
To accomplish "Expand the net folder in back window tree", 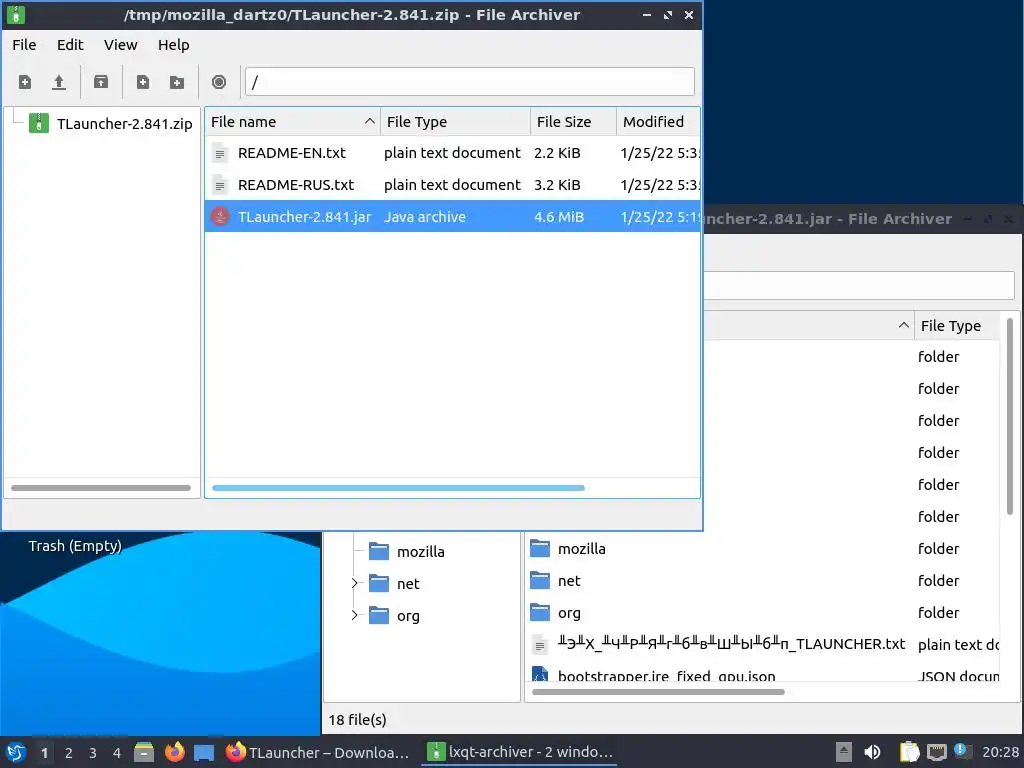I will pos(355,583).
